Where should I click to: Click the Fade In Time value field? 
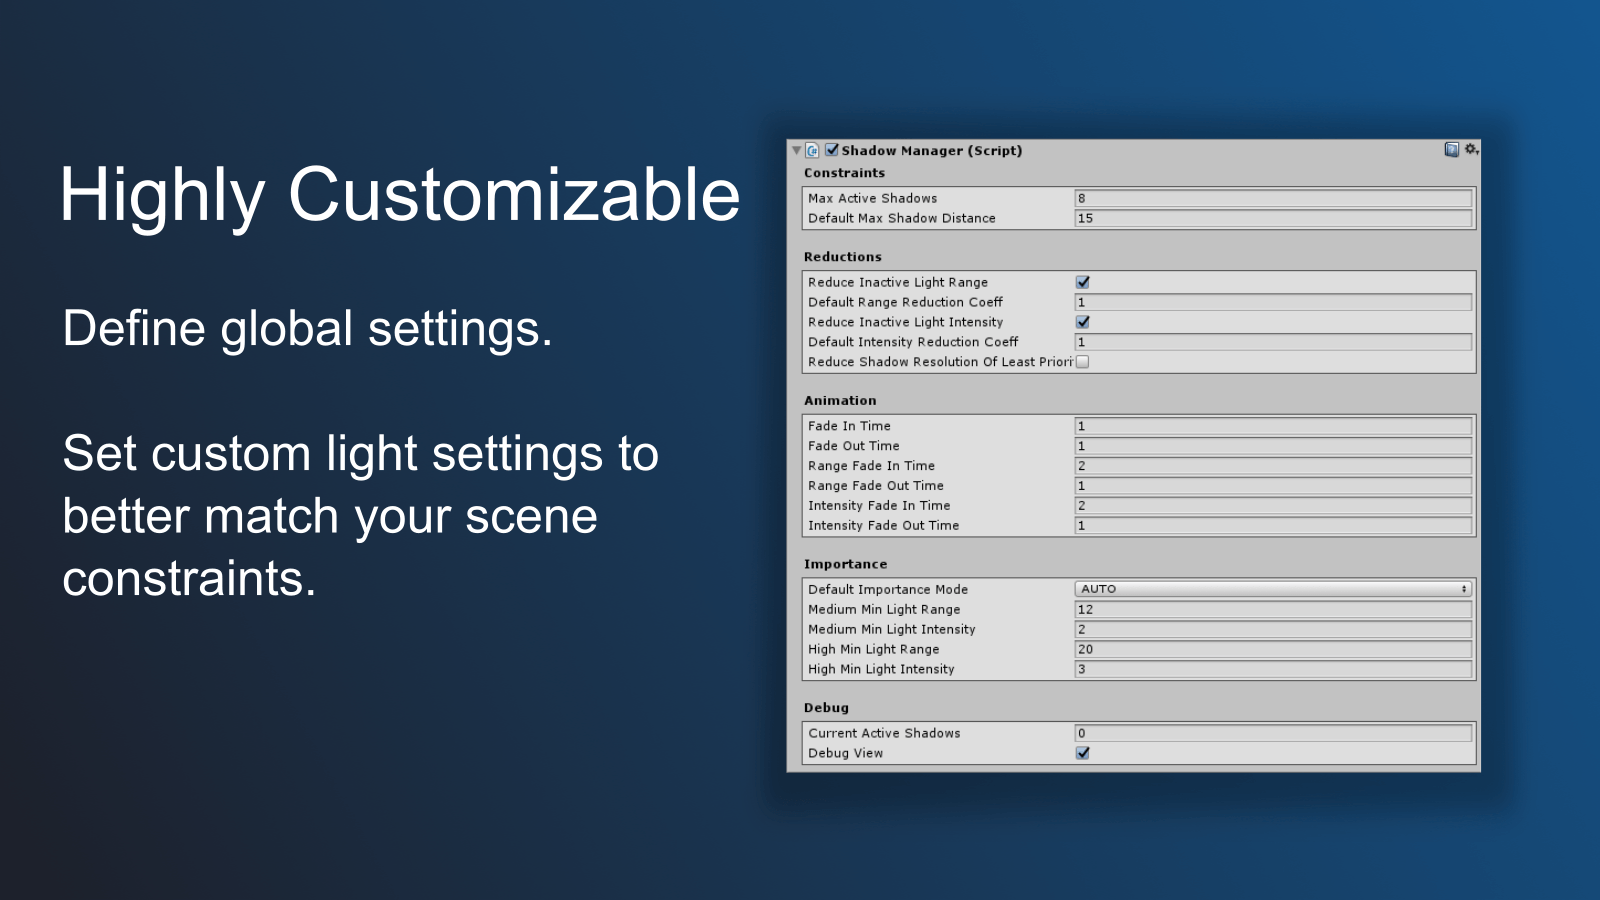point(1273,426)
